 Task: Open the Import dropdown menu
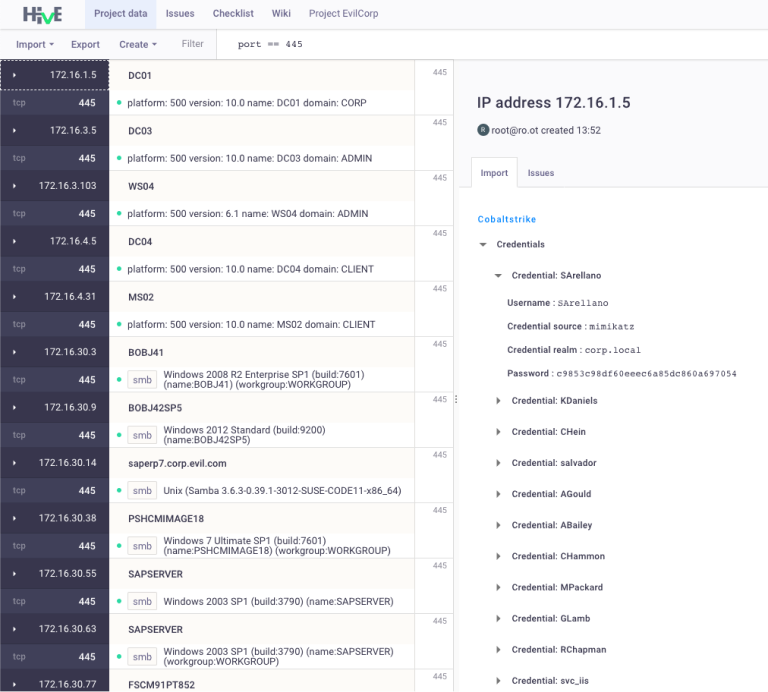35,44
